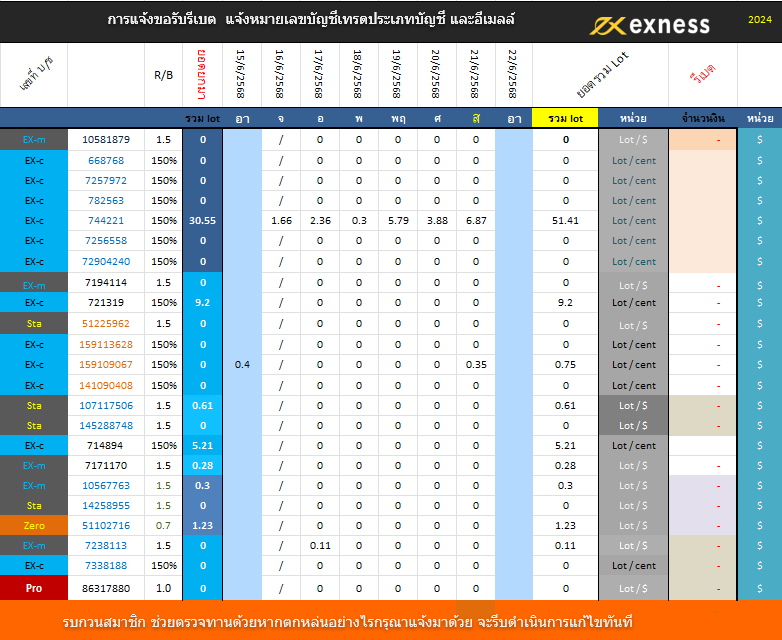This screenshot has height=640, width=782.
Task: Click the orange footer notice text
Action: pyautogui.click(x=347, y=622)
